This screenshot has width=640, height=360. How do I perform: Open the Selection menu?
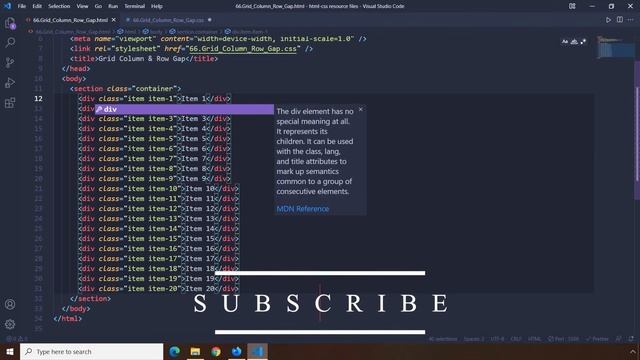tap(59, 6)
